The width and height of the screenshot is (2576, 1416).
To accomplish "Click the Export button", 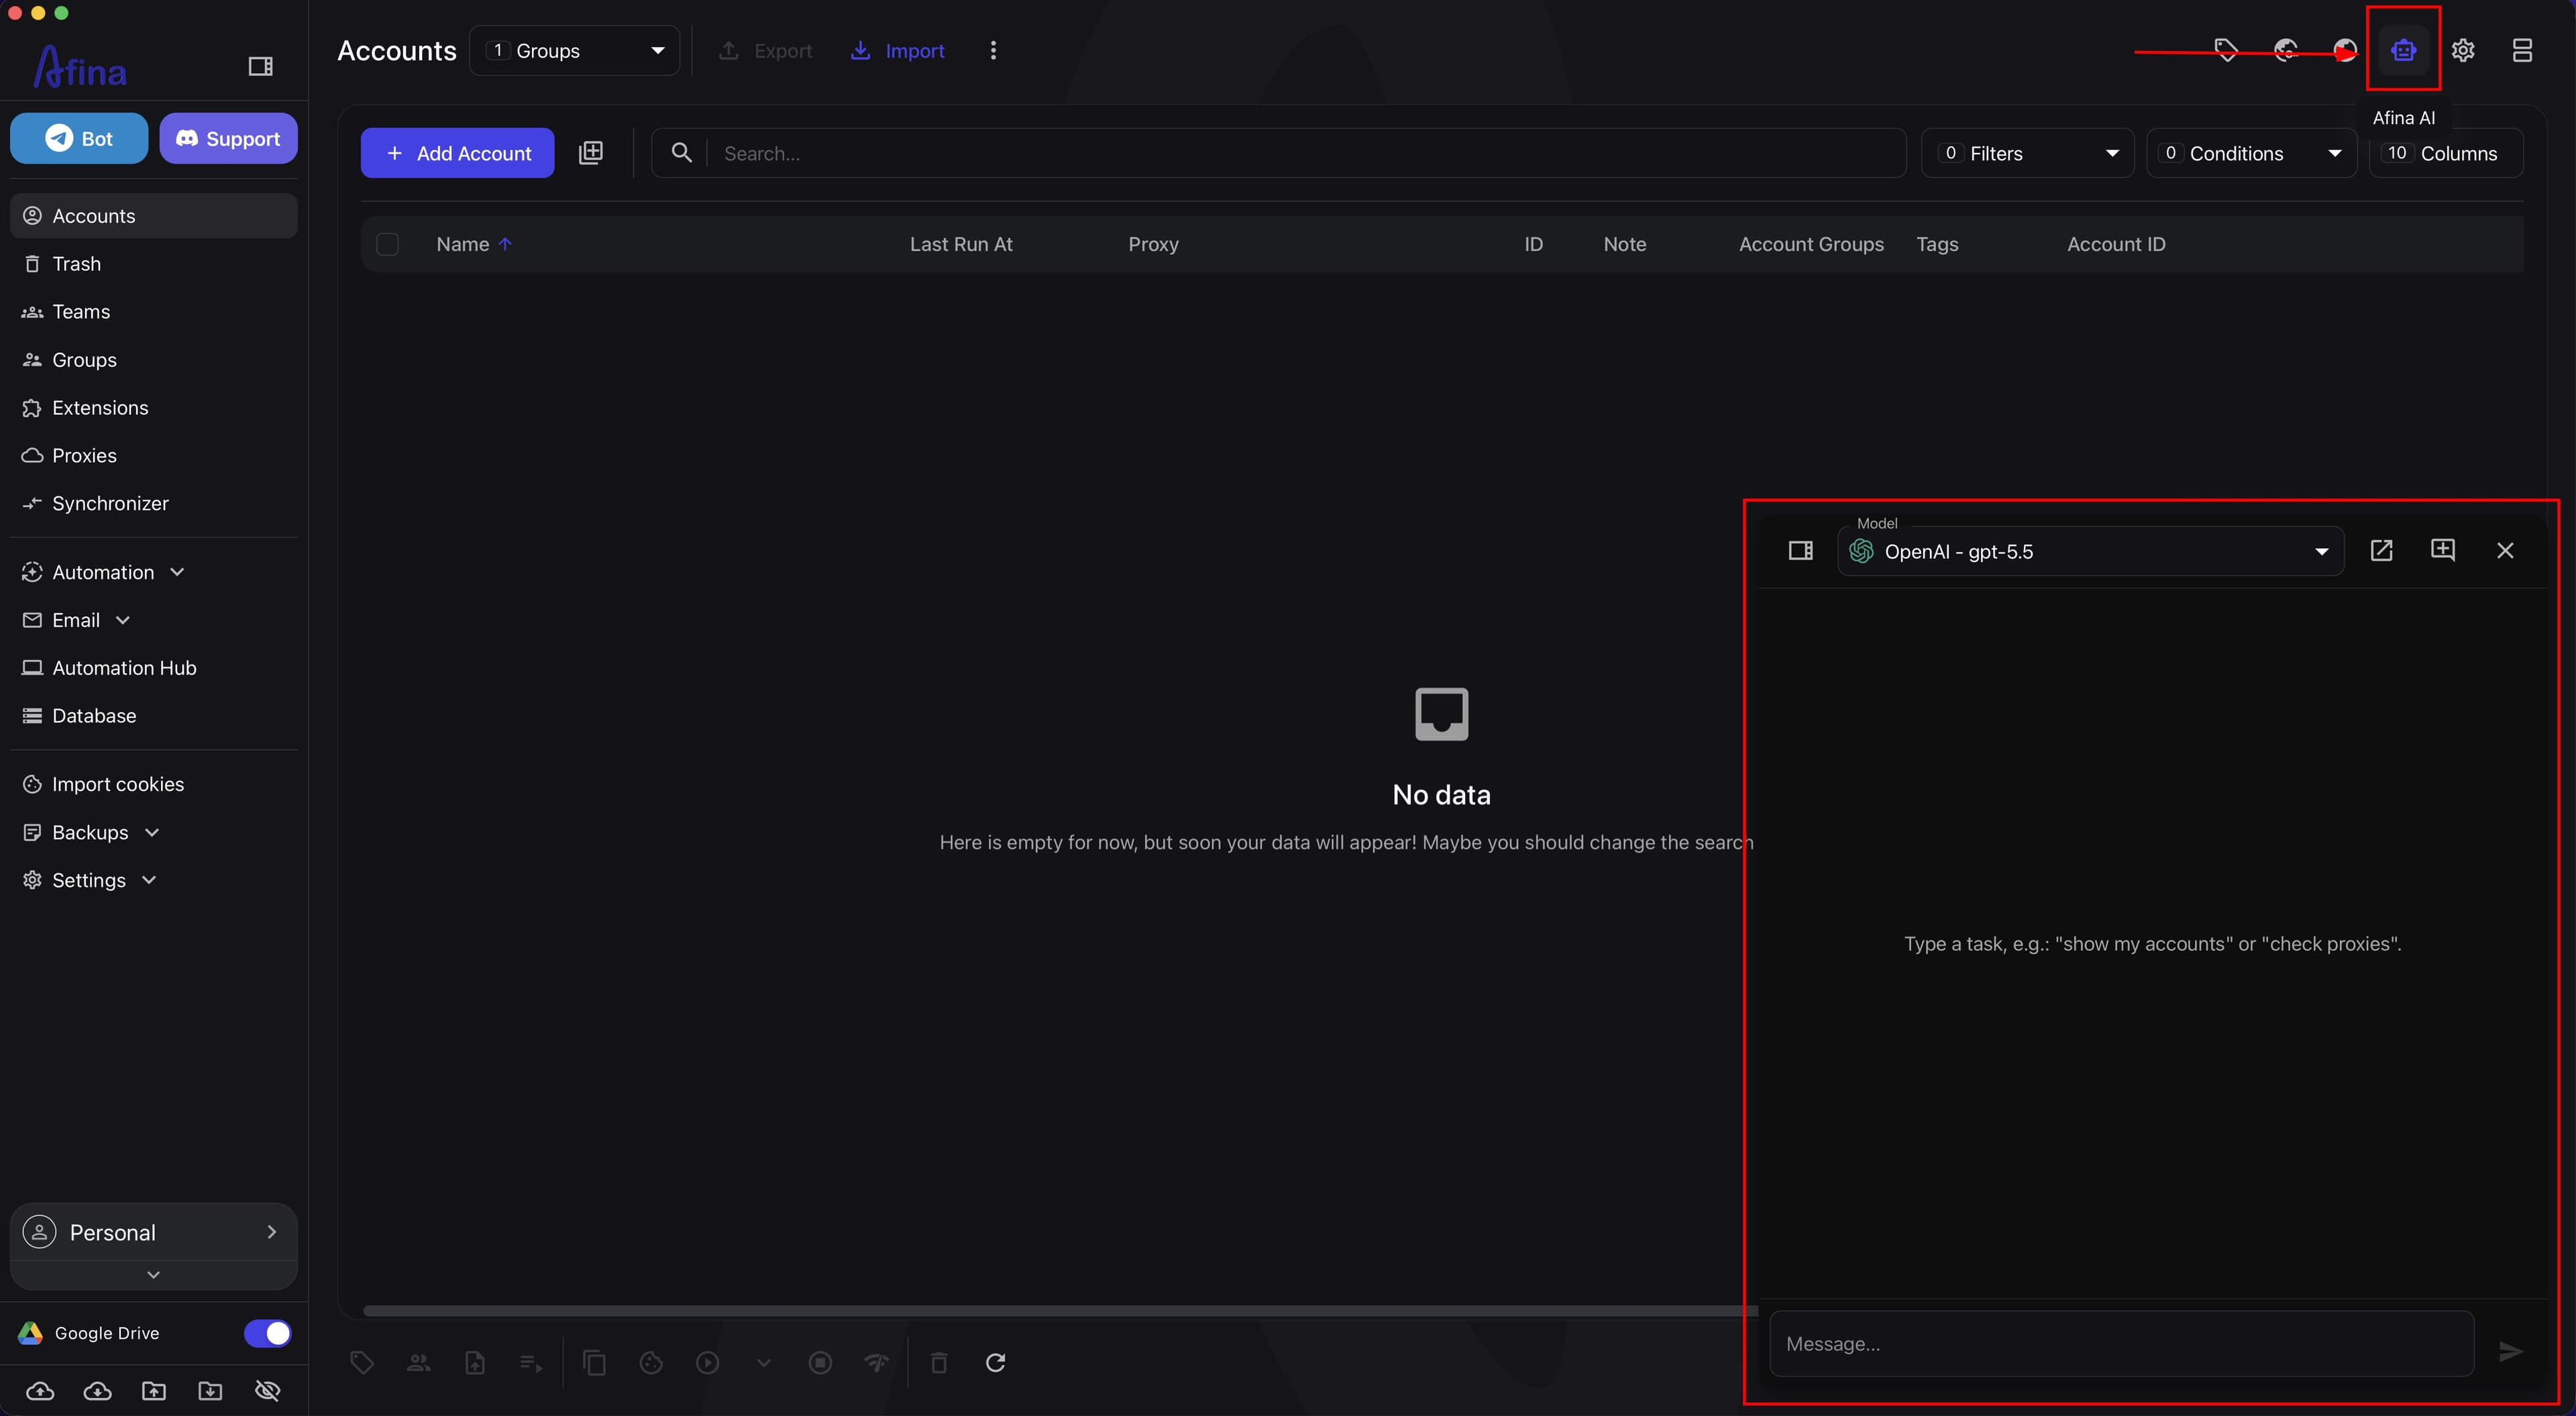I will [x=765, y=50].
